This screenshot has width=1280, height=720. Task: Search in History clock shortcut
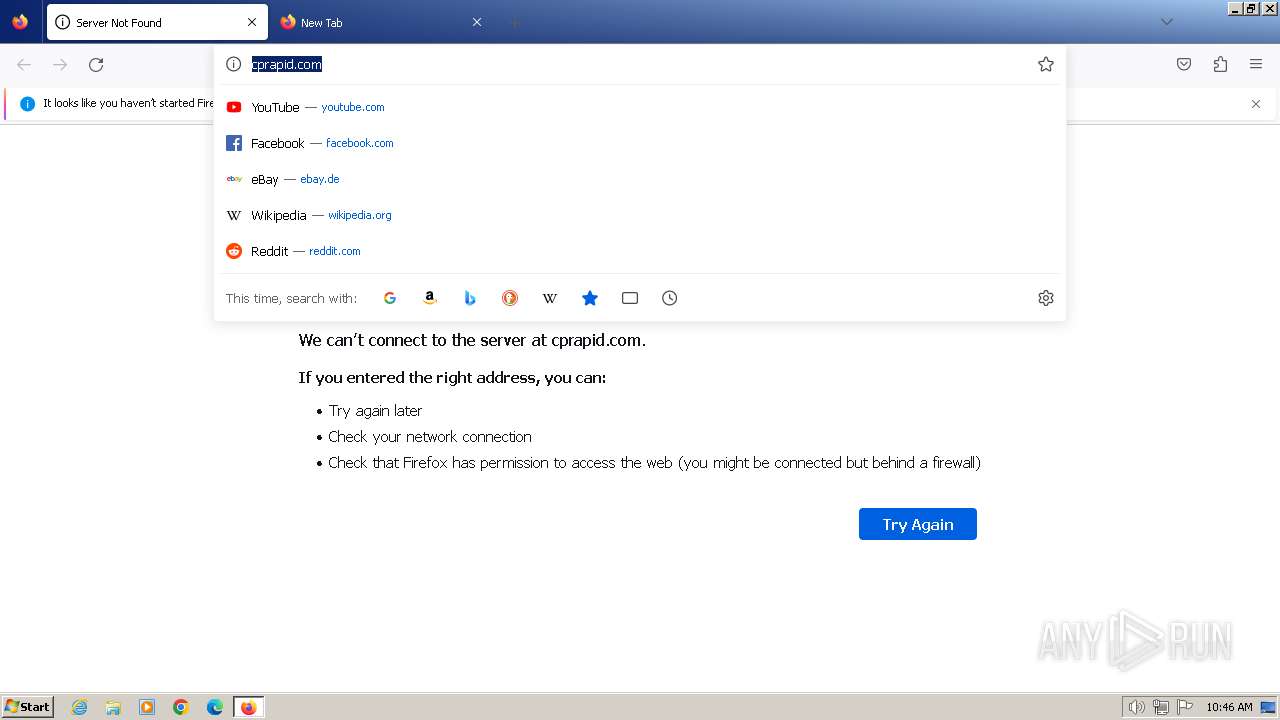pyautogui.click(x=670, y=298)
